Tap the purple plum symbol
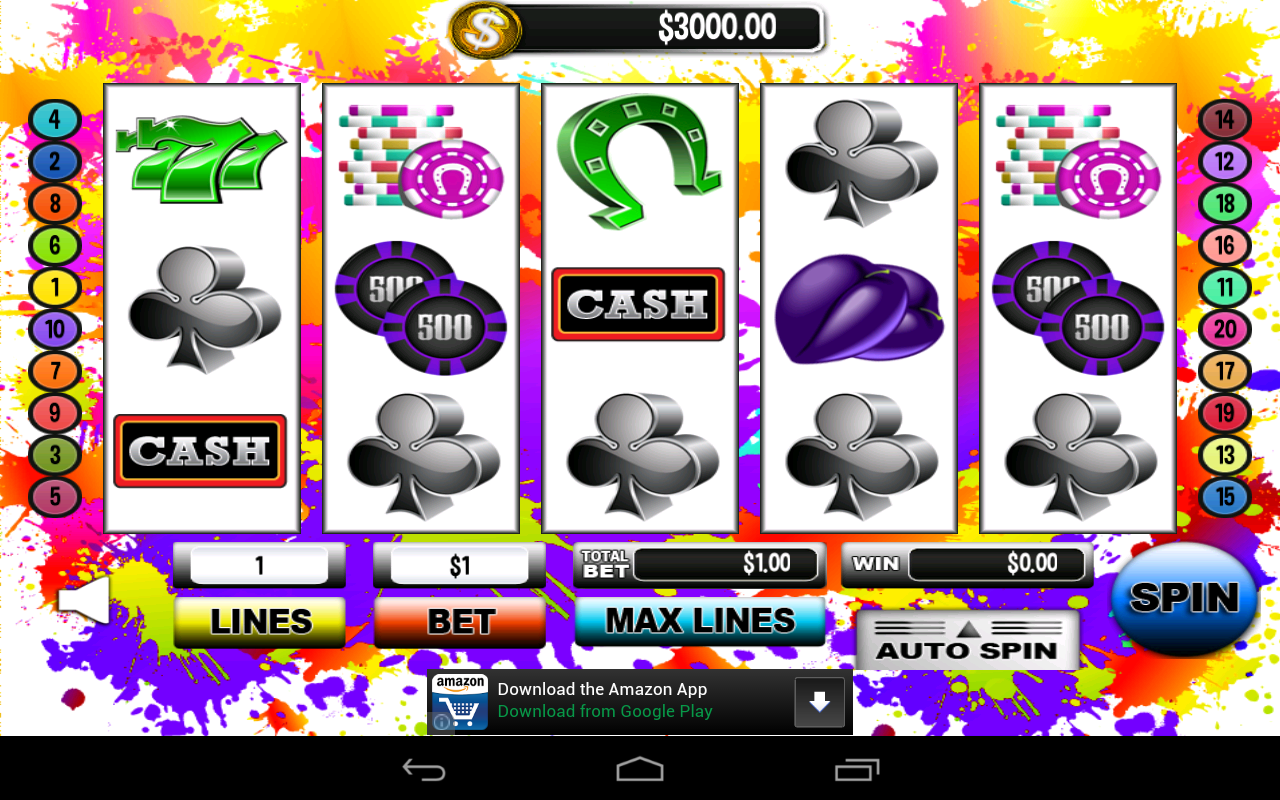 859,308
